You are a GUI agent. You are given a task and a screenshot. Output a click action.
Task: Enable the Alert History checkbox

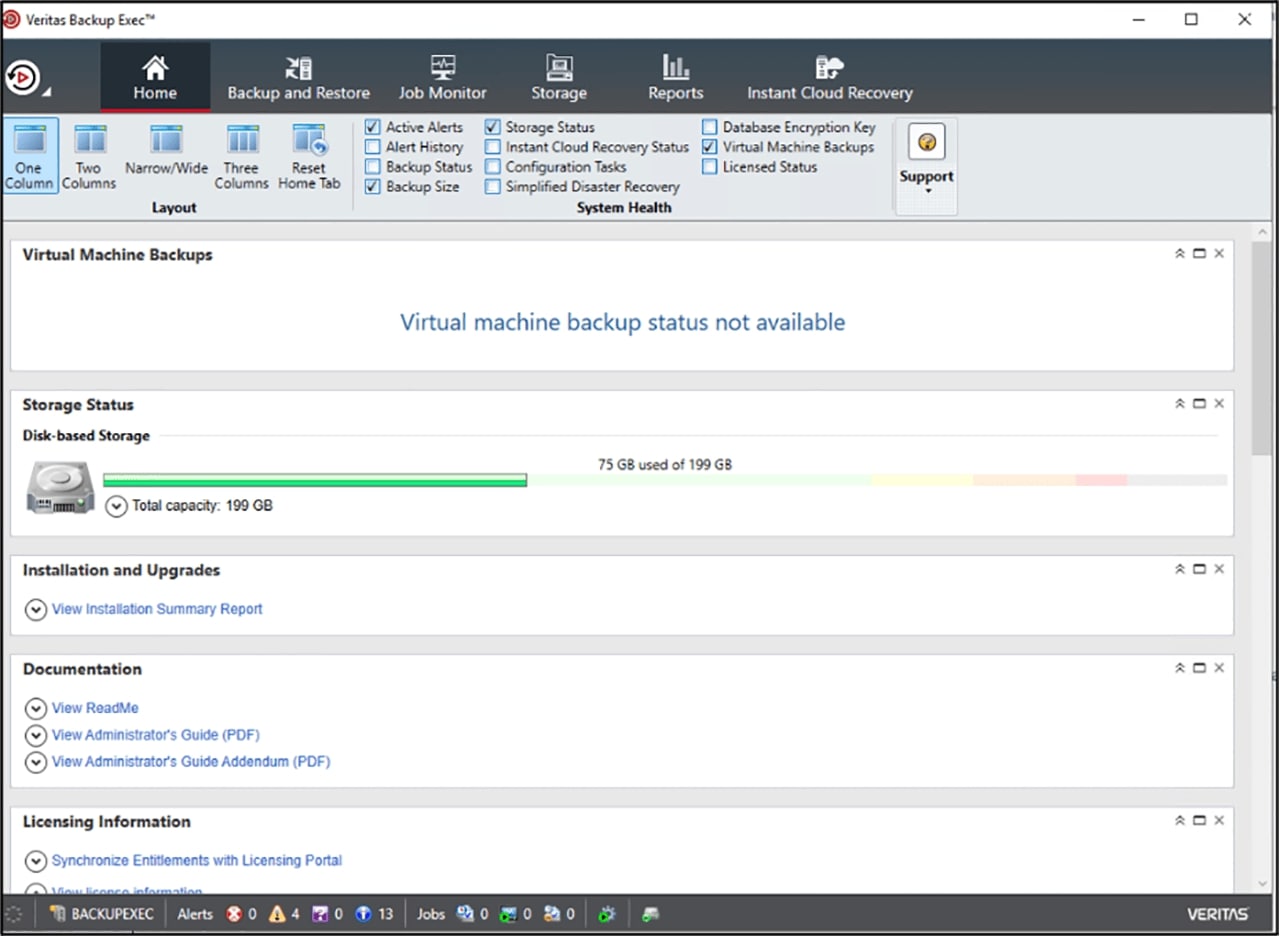coord(372,147)
